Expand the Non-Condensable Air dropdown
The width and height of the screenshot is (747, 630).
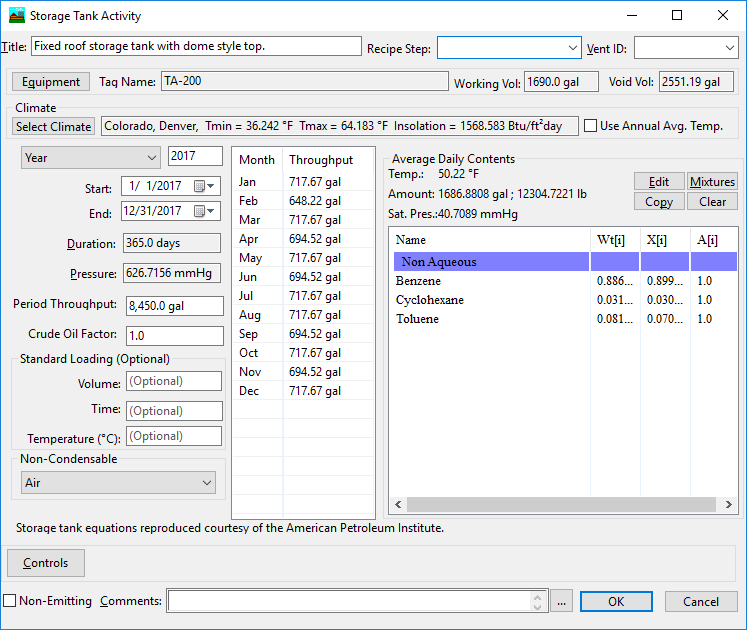point(118,483)
